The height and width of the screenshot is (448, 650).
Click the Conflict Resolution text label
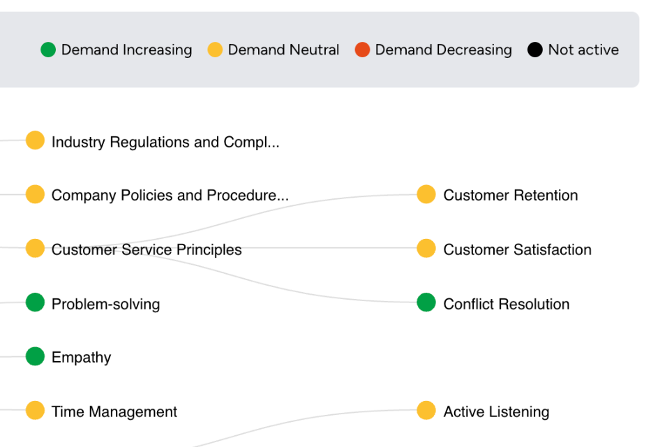506,304
